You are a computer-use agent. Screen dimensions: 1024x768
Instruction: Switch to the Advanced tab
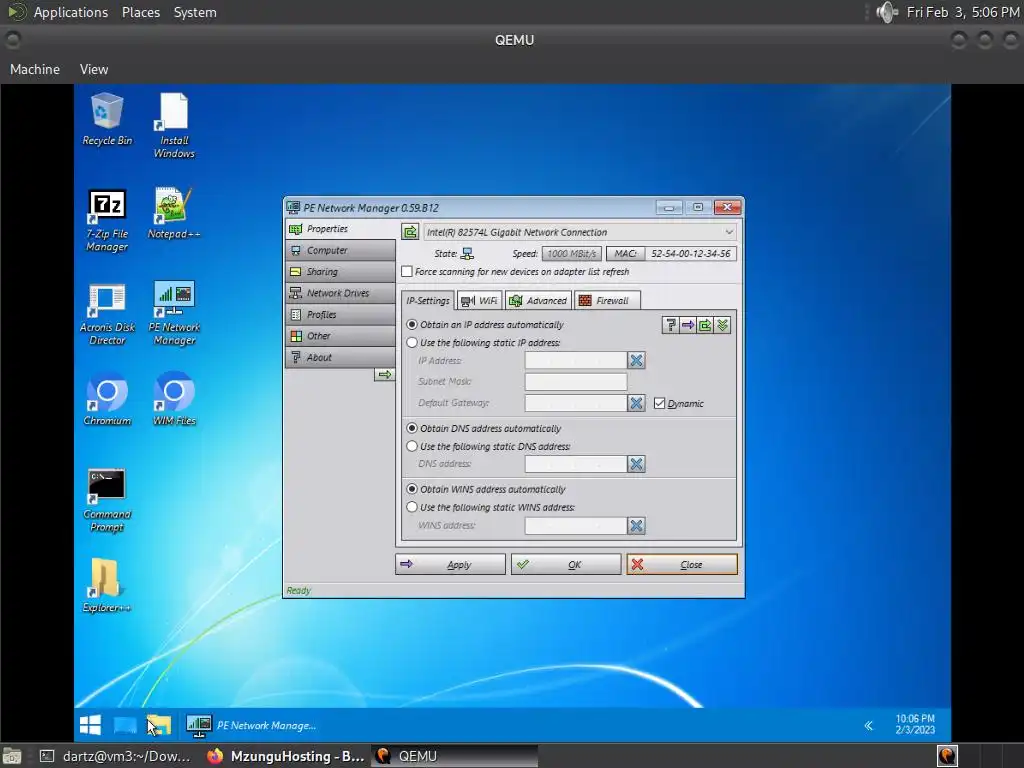(539, 300)
